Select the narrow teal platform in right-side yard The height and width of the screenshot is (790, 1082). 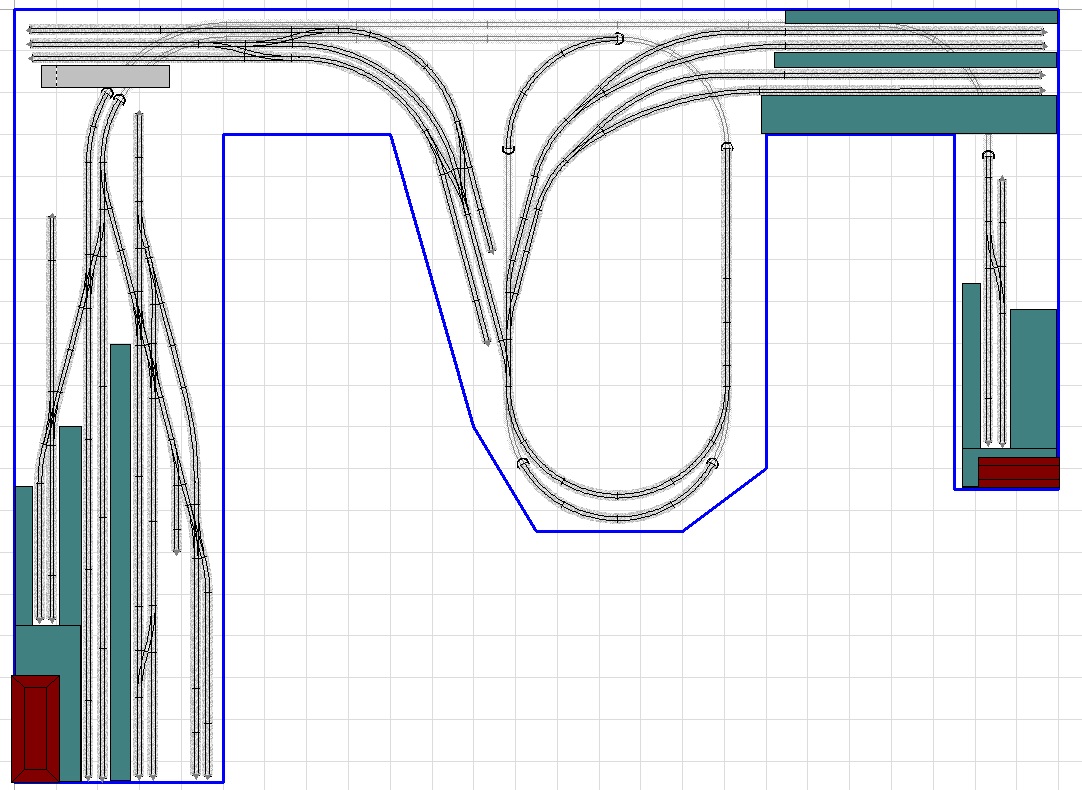click(971, 365)
